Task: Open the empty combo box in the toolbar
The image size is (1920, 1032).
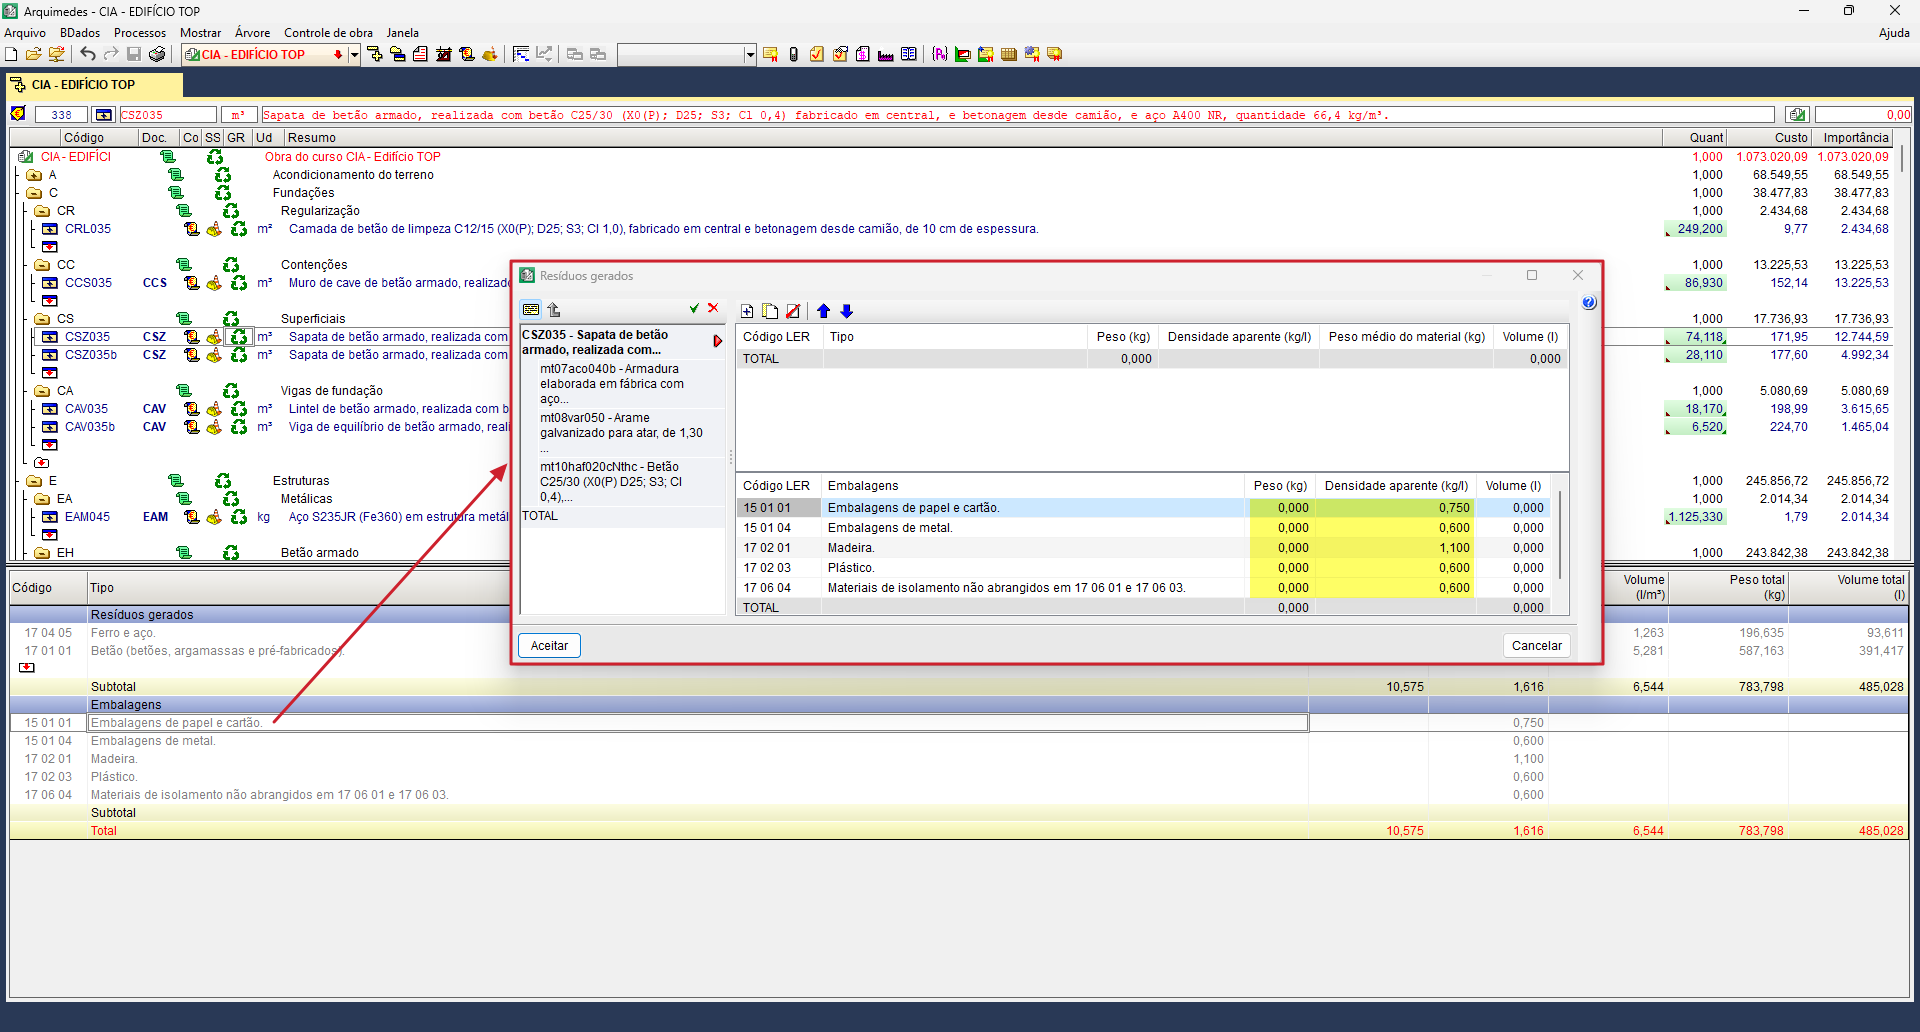Action: tap(750, 55)
